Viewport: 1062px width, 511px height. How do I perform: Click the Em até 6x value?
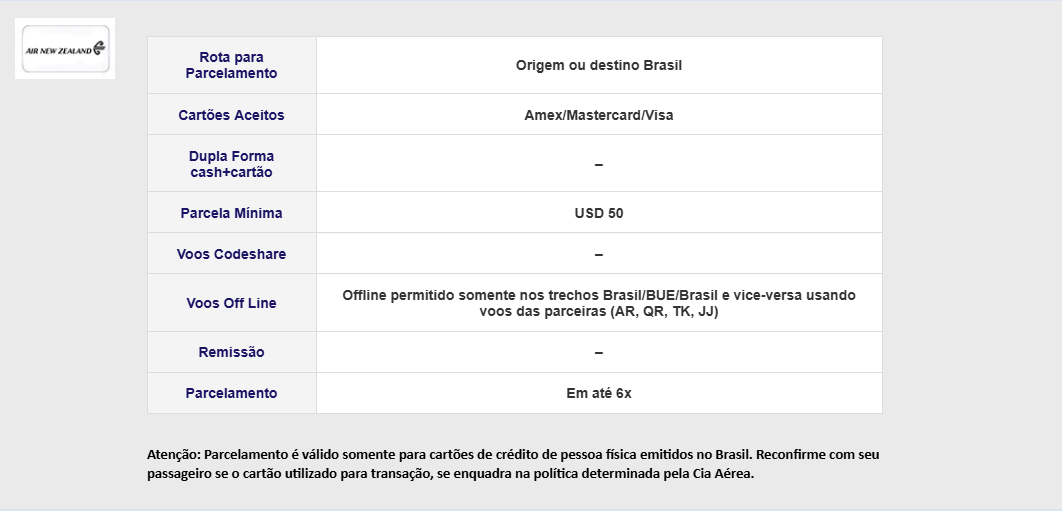[x=599, y=393]
